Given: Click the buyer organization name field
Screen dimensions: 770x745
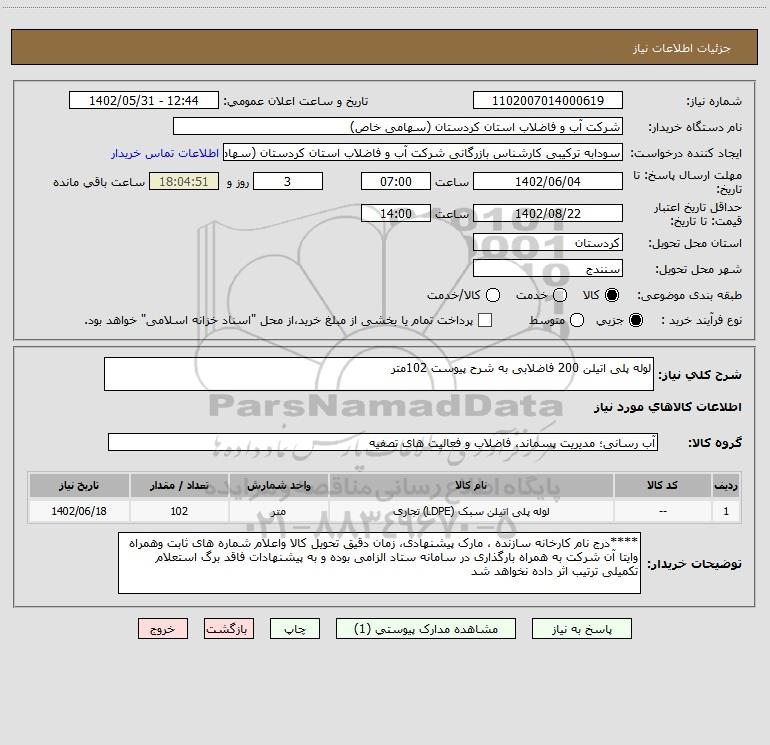Looking at the screenshot, I should point(398,127).
